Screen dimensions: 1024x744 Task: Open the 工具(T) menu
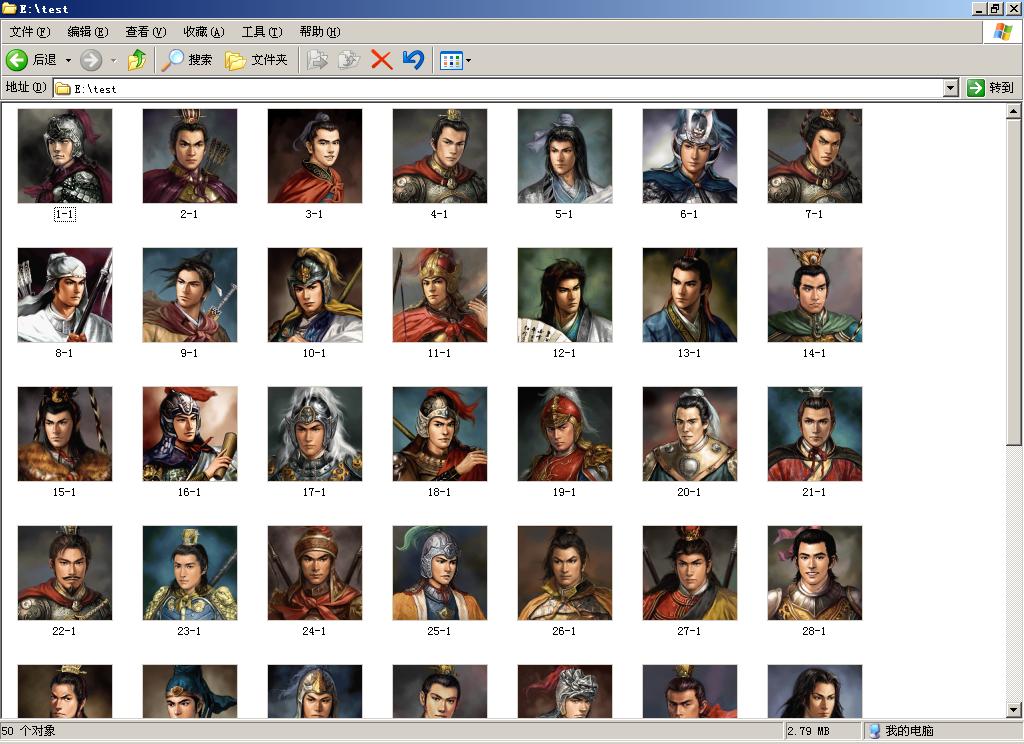click(262, 32)
